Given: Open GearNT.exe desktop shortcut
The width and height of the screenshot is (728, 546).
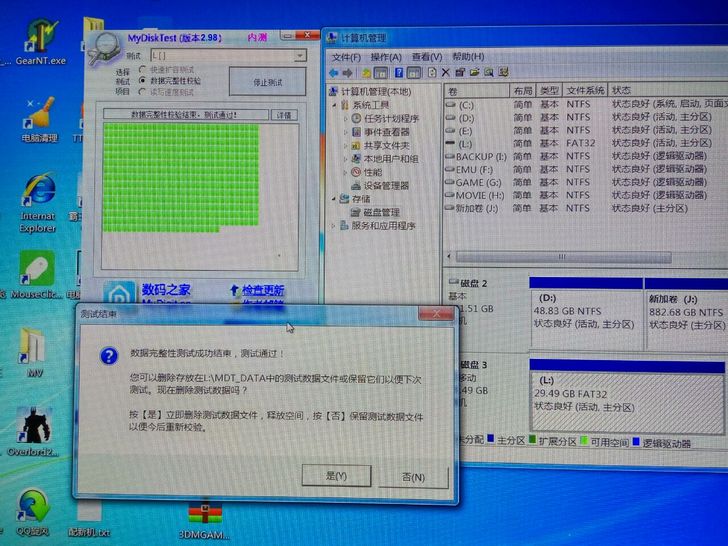Looking at the screenshot, I should [41, 43].
